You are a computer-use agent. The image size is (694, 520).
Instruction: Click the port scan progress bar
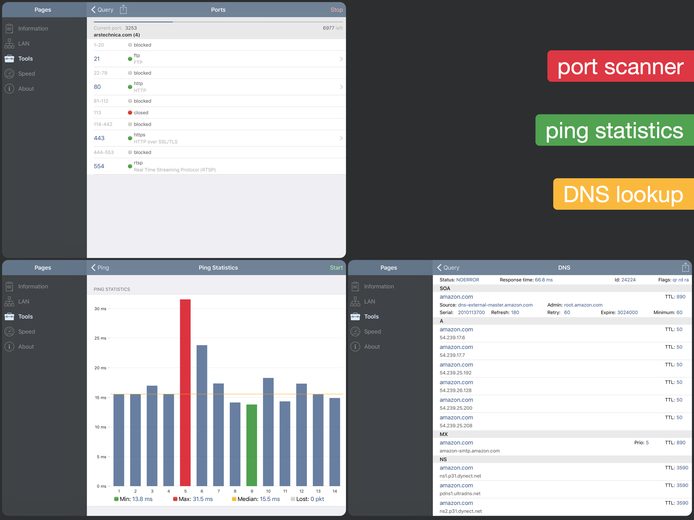[x=218, y=21]
